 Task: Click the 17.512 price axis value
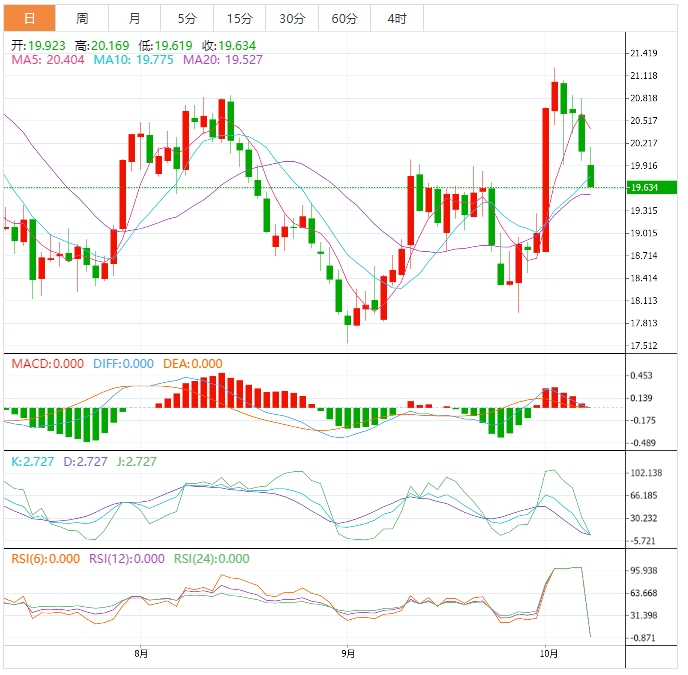[x=644, y=345]
